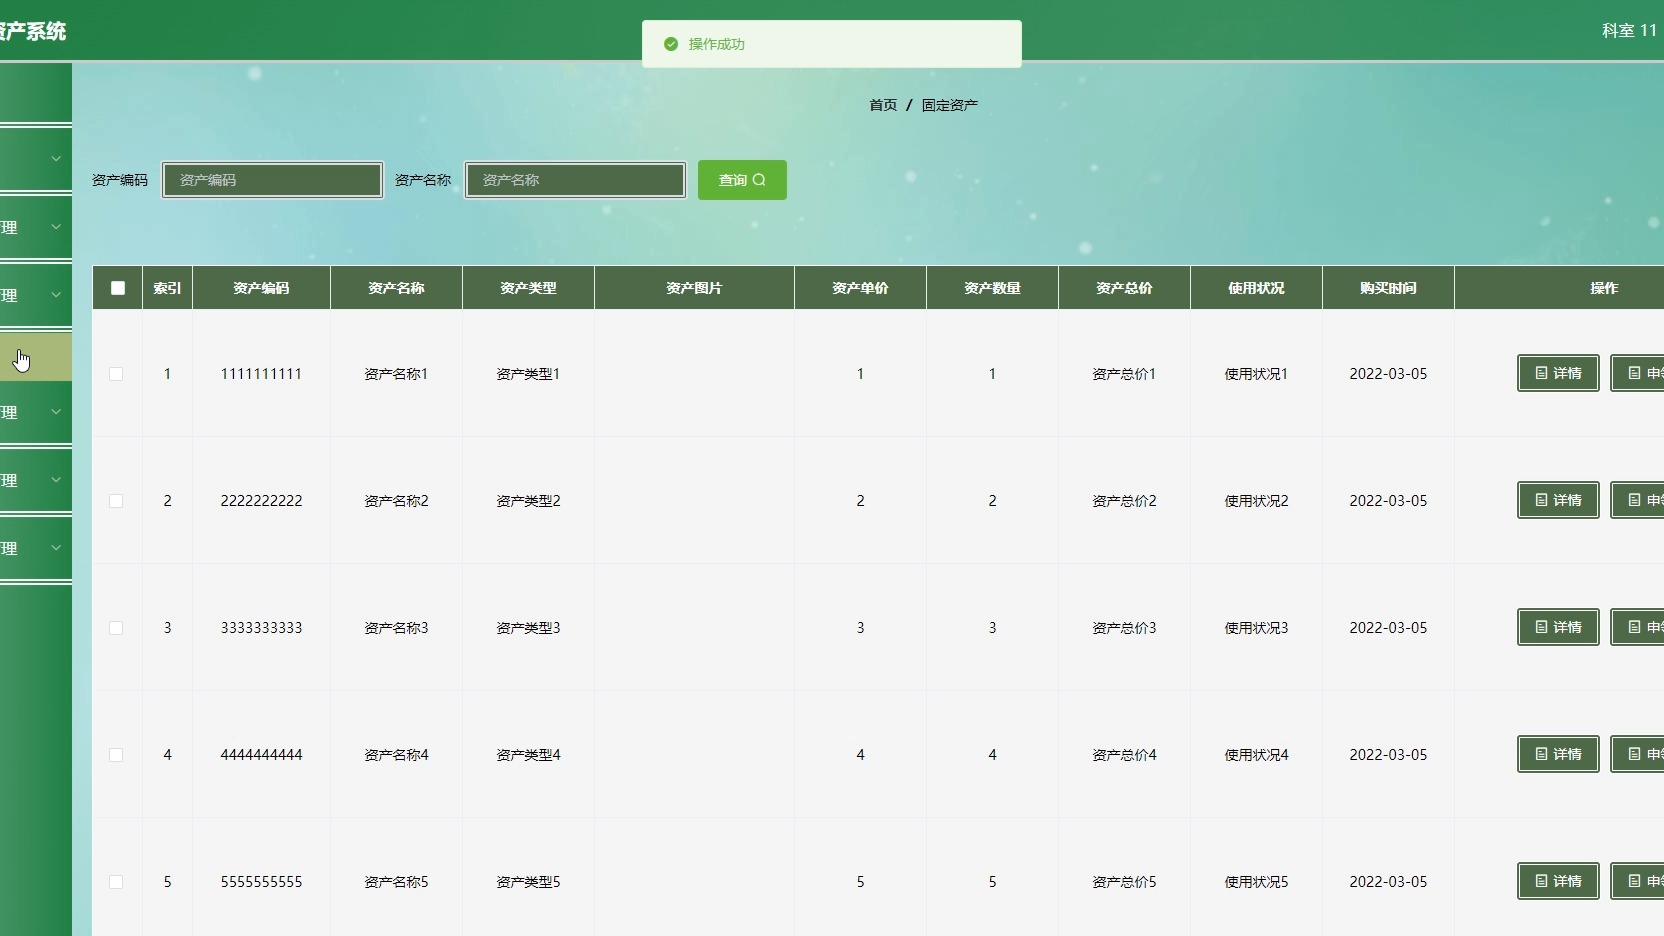Click the 资产编码 column header
Screen dimensions: 1664x936
[x=261, y=288]
